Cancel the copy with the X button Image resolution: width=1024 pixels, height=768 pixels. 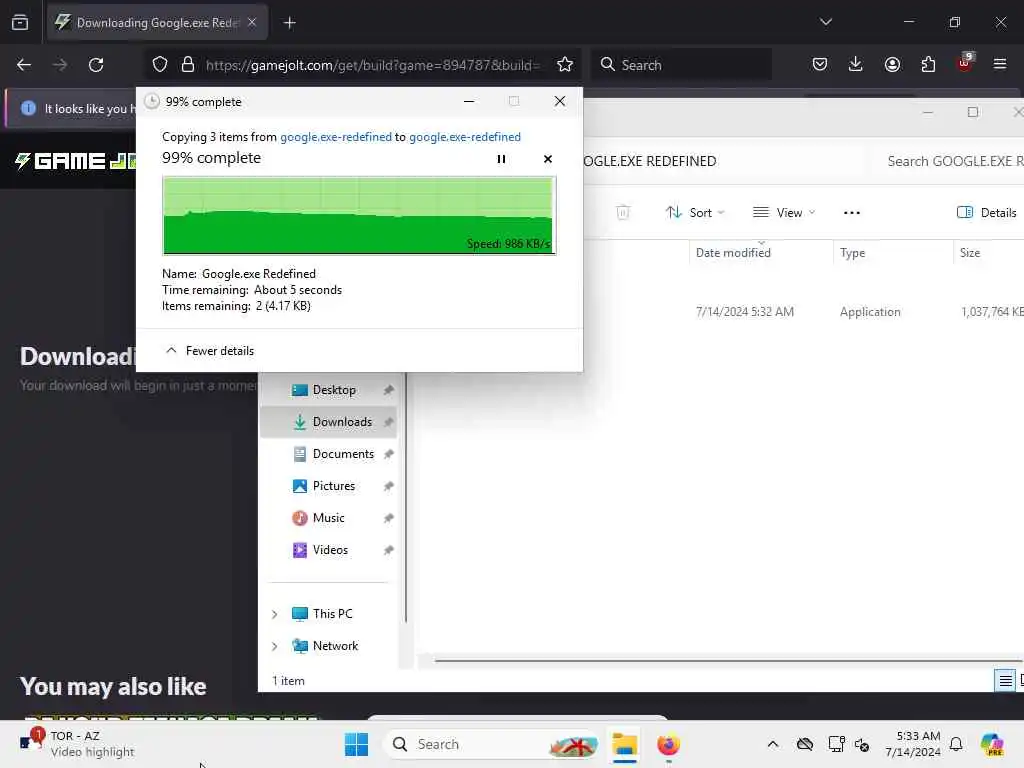pos(548,159)
